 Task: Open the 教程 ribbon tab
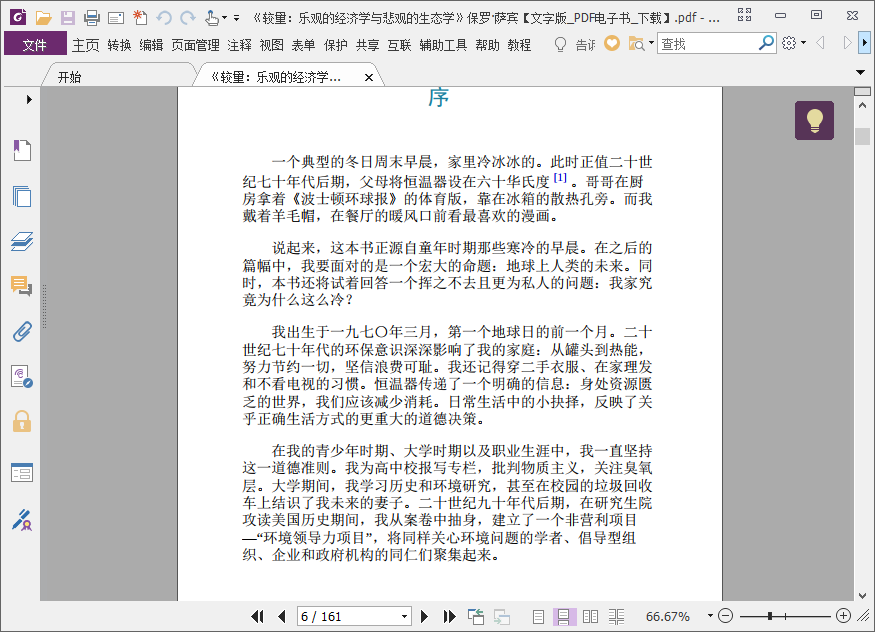(519, 45)
